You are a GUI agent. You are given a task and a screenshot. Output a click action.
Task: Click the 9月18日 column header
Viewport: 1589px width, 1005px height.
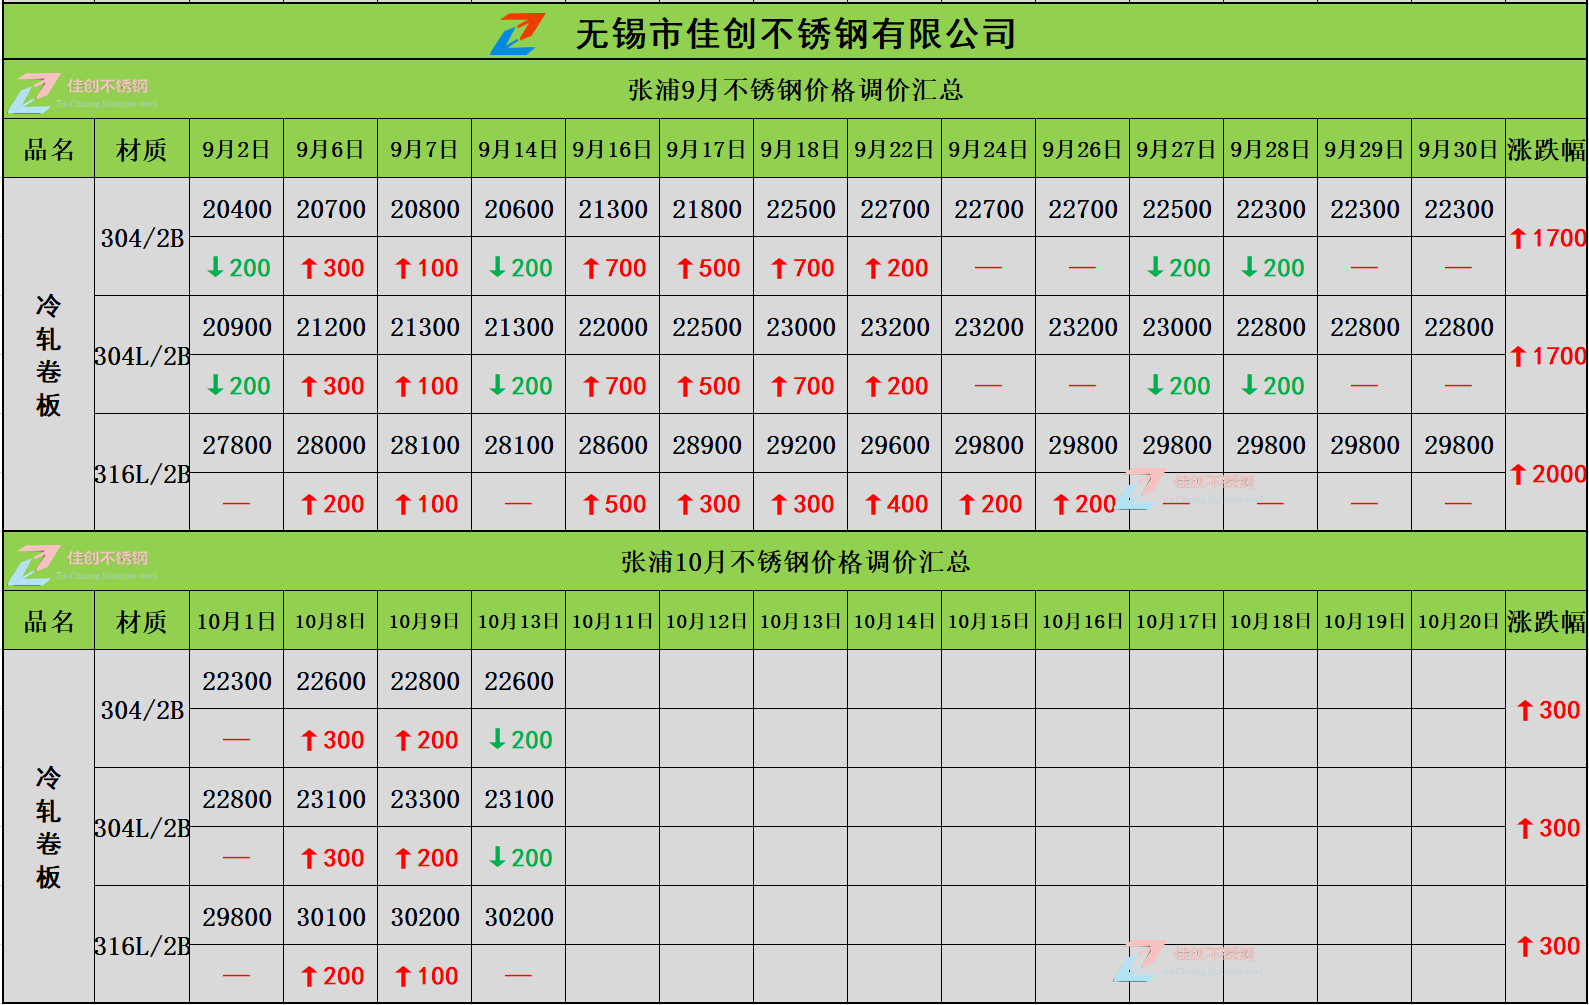[x=801, y=149]
